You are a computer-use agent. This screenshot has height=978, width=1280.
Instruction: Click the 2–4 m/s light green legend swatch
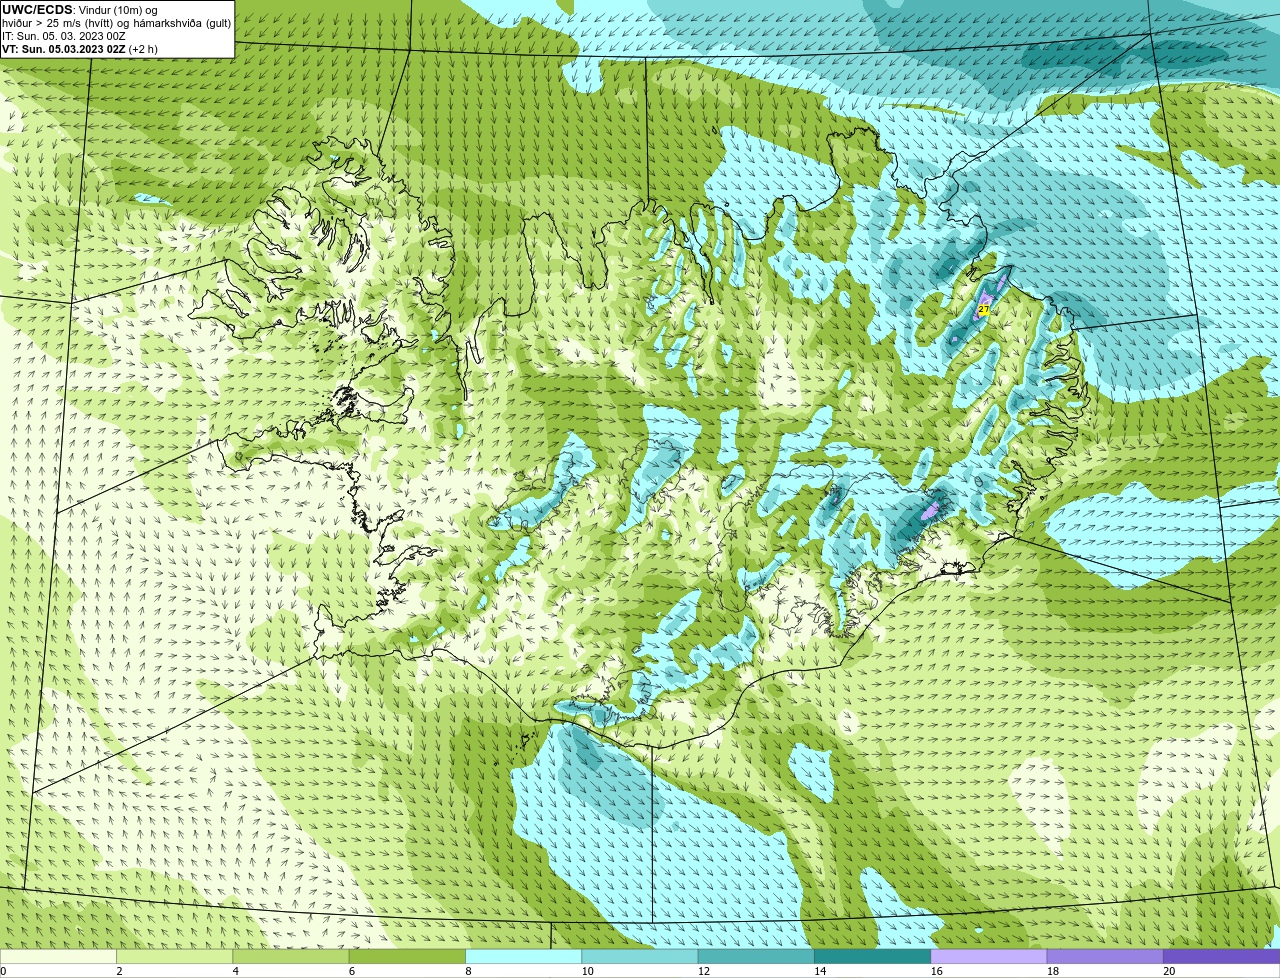[x=174, y=956]
